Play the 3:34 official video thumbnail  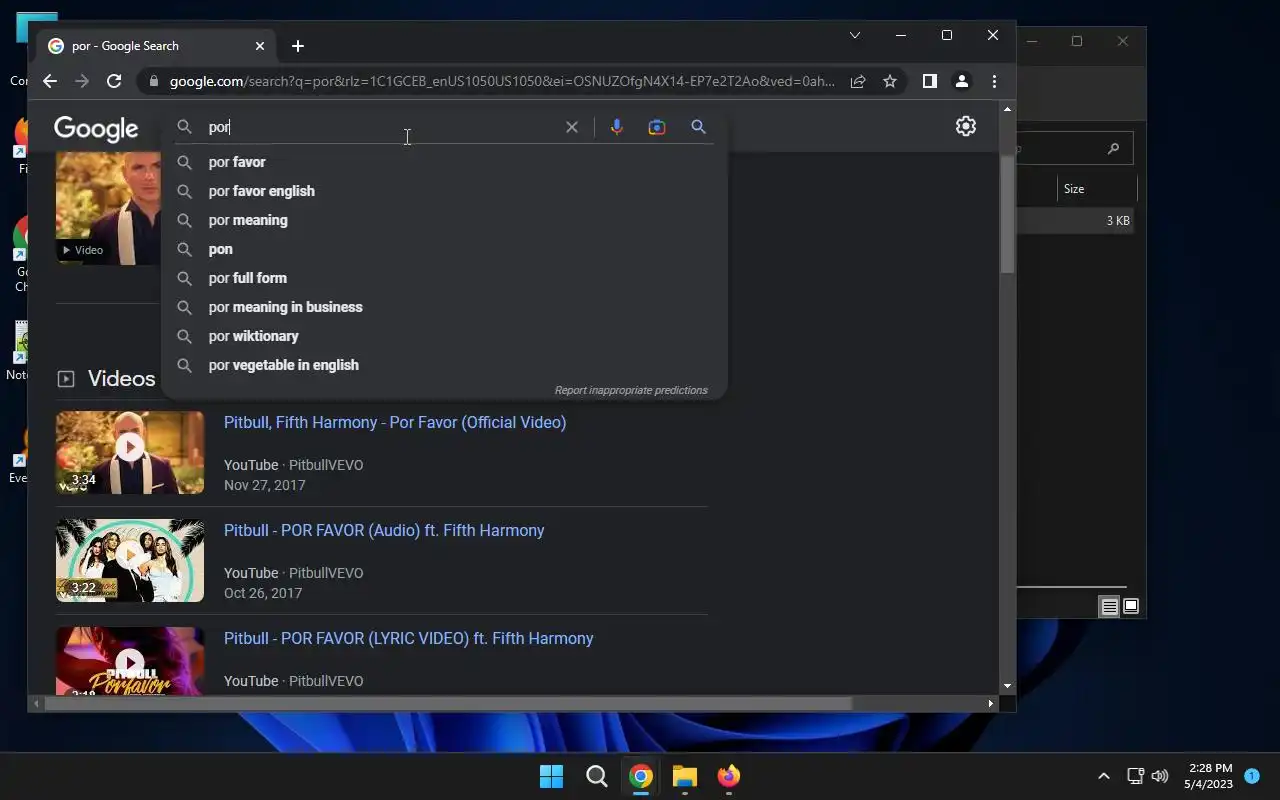tap(130, 452)
